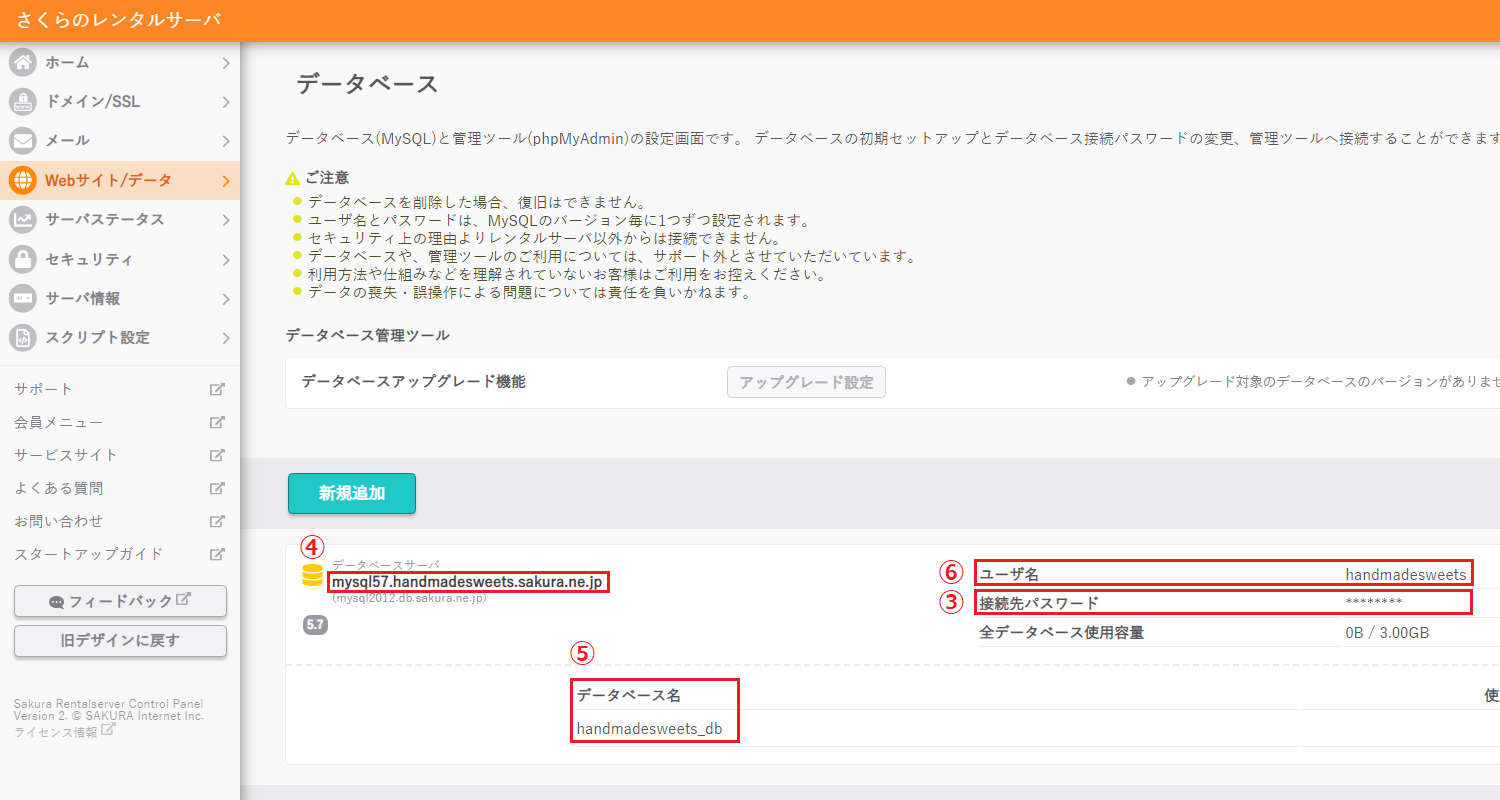Click the データベース管理ツール heading

point(367,335)
